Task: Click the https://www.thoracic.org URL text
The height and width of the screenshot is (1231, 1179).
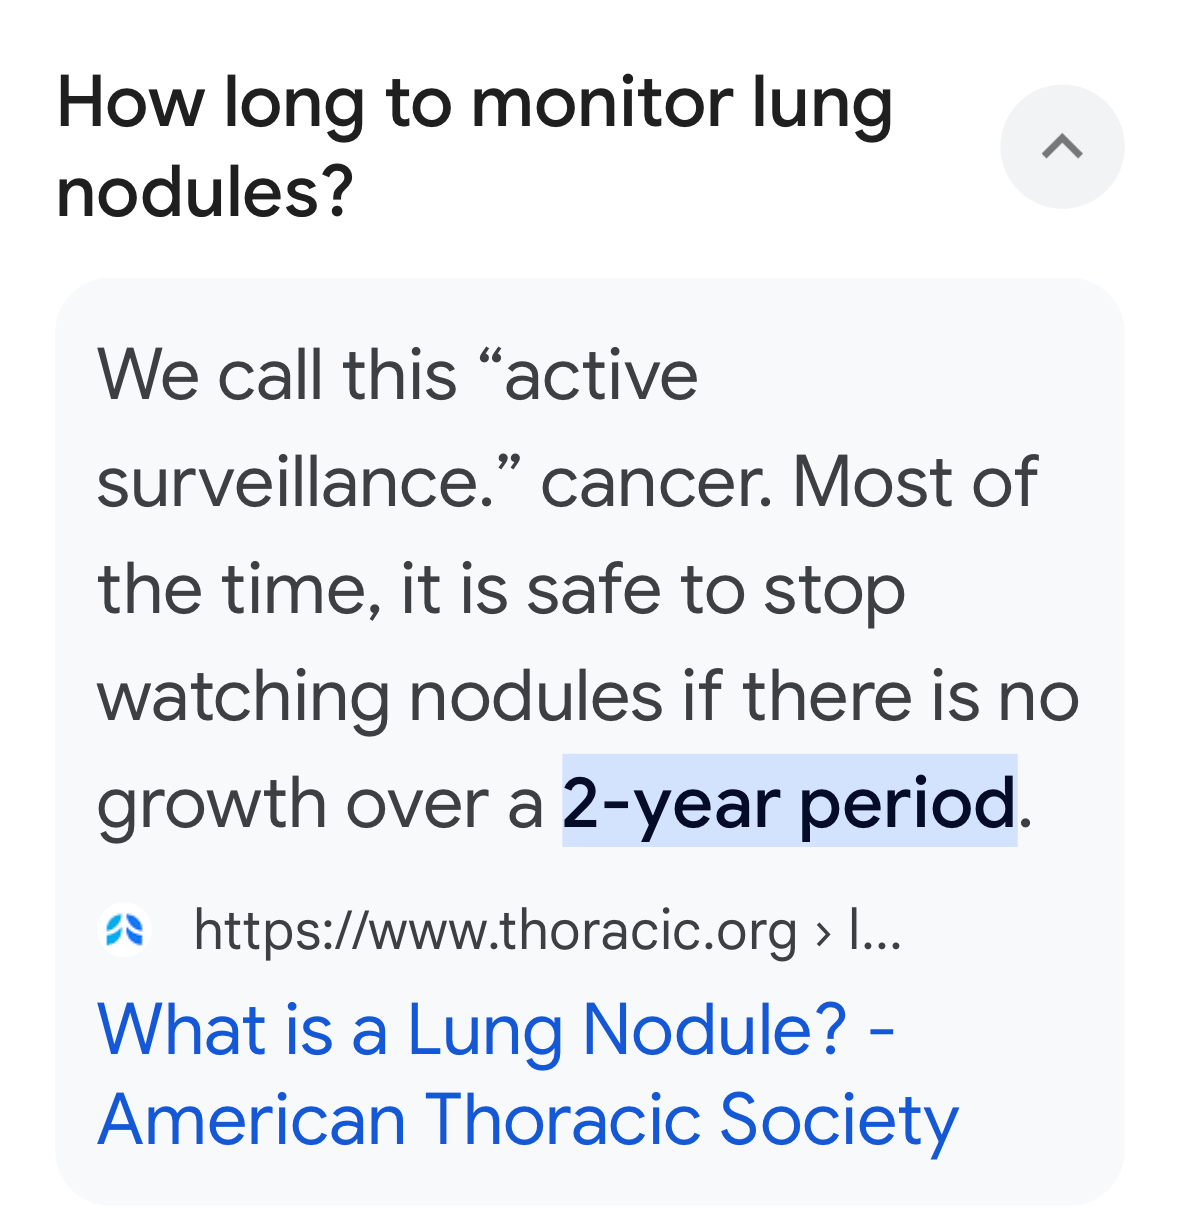Action: 495,930
